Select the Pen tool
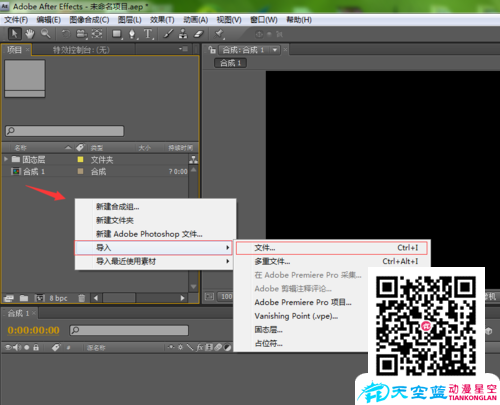Image resolution: width=500 pixels, height=405 pixels. pyautogui.click(x=132, y=34)
